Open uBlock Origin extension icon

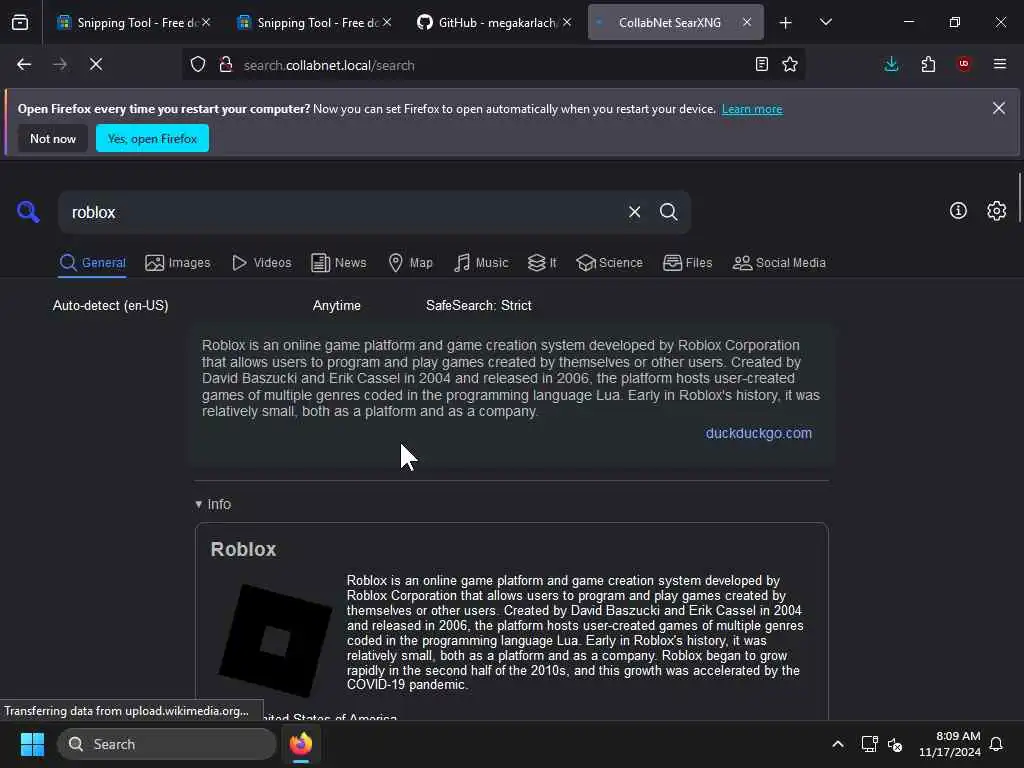964,64
